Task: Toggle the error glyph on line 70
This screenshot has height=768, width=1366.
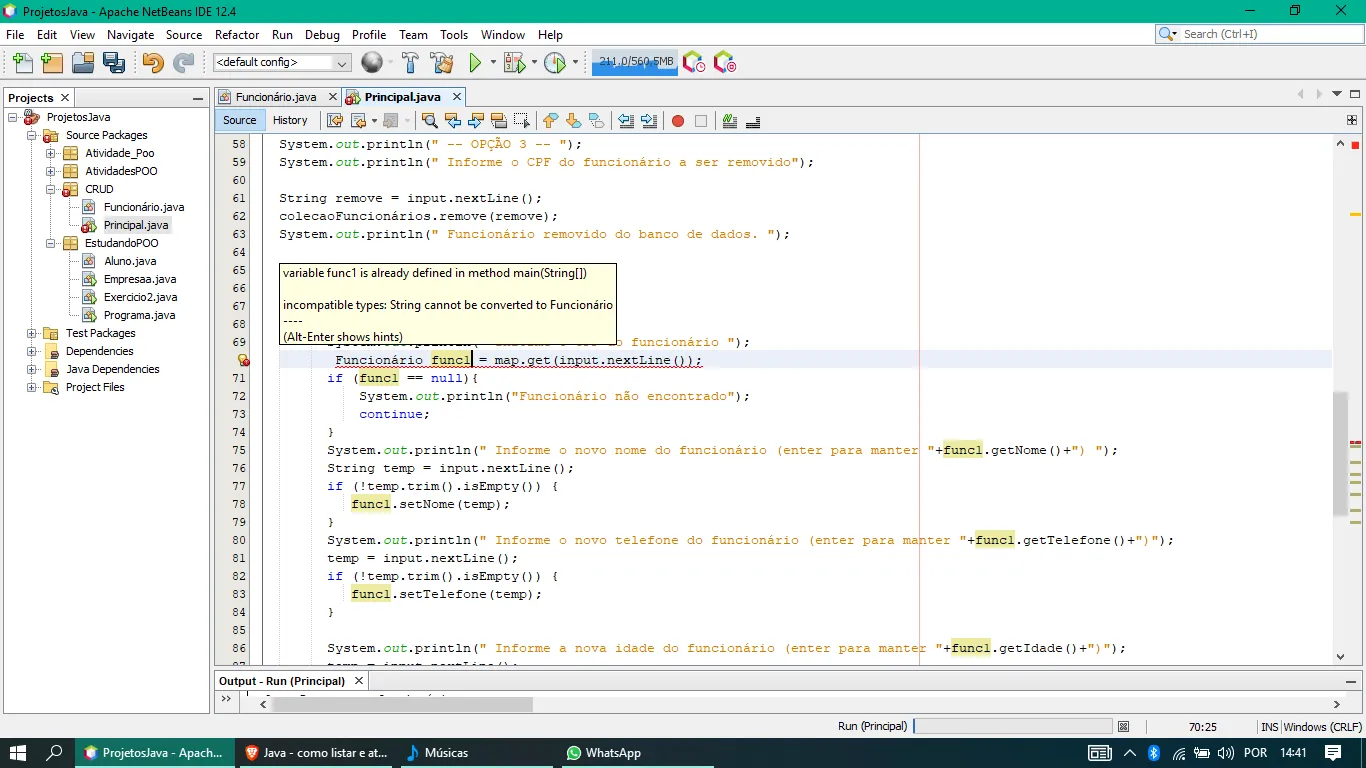Action: (x=242, y=360)
